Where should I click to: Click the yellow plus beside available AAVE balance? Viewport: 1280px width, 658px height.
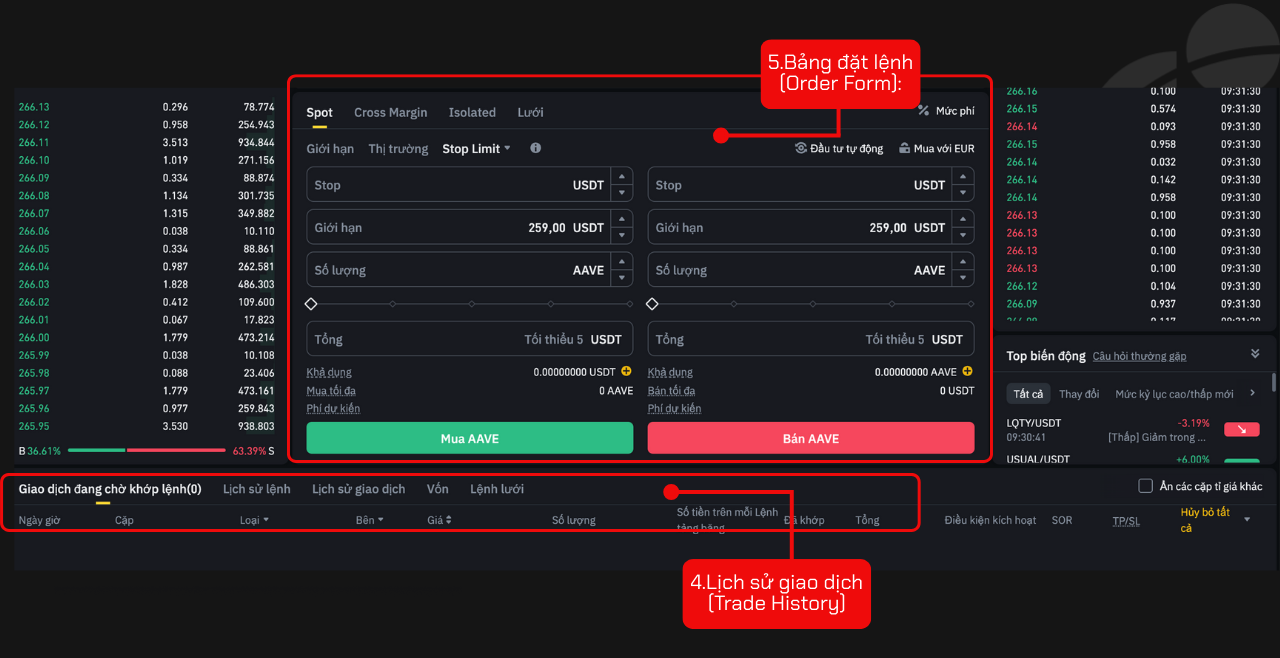[x=966, y=371]
